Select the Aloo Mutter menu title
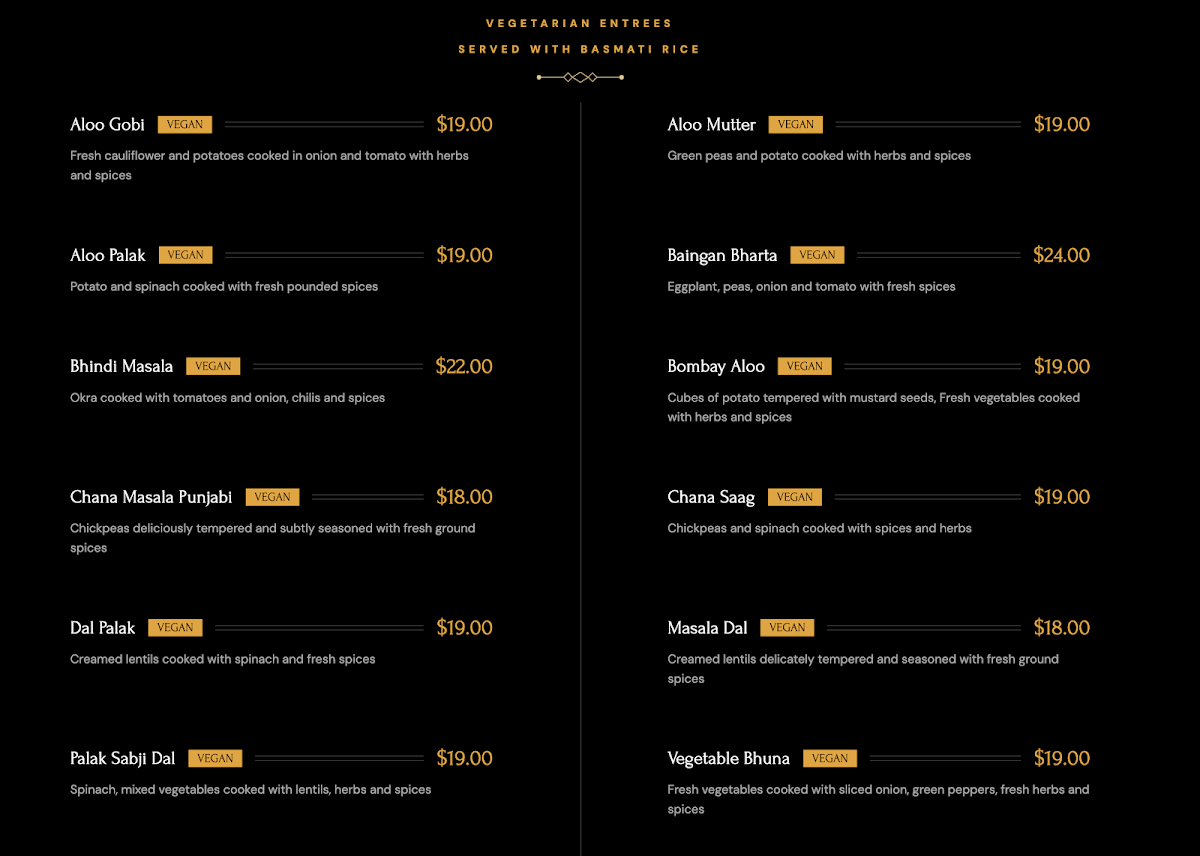 [711, 125]
